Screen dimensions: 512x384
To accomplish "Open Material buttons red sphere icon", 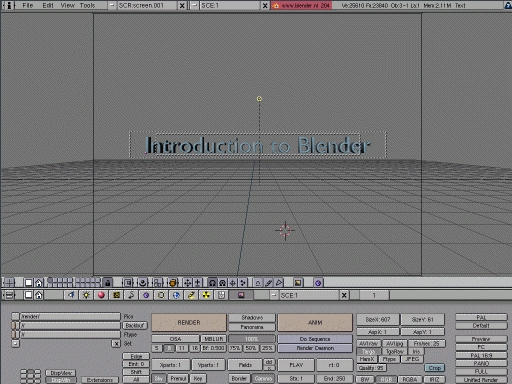I will 101,295.
